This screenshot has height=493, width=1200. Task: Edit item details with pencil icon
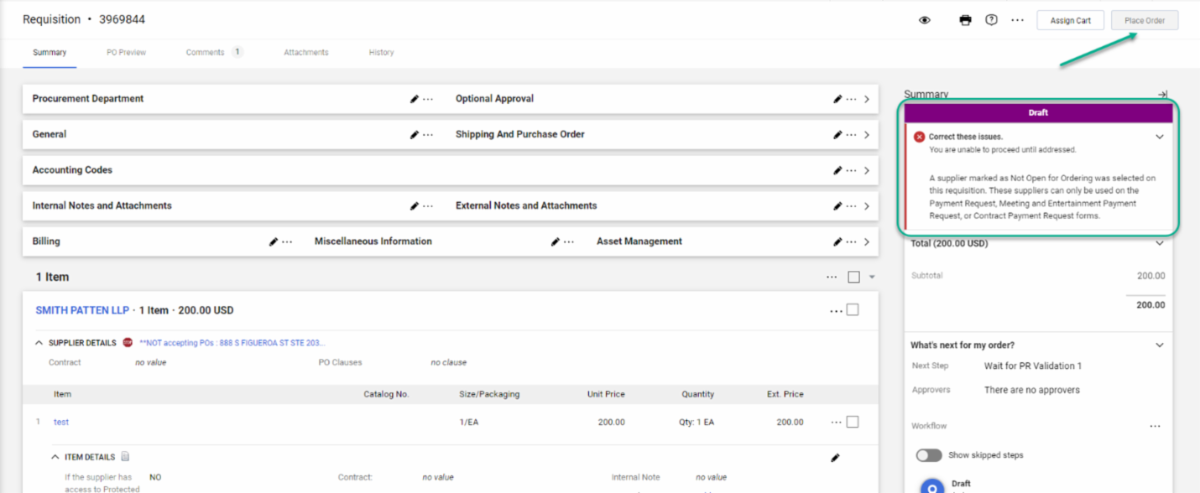pyautogui.click(x=835, y=458)
